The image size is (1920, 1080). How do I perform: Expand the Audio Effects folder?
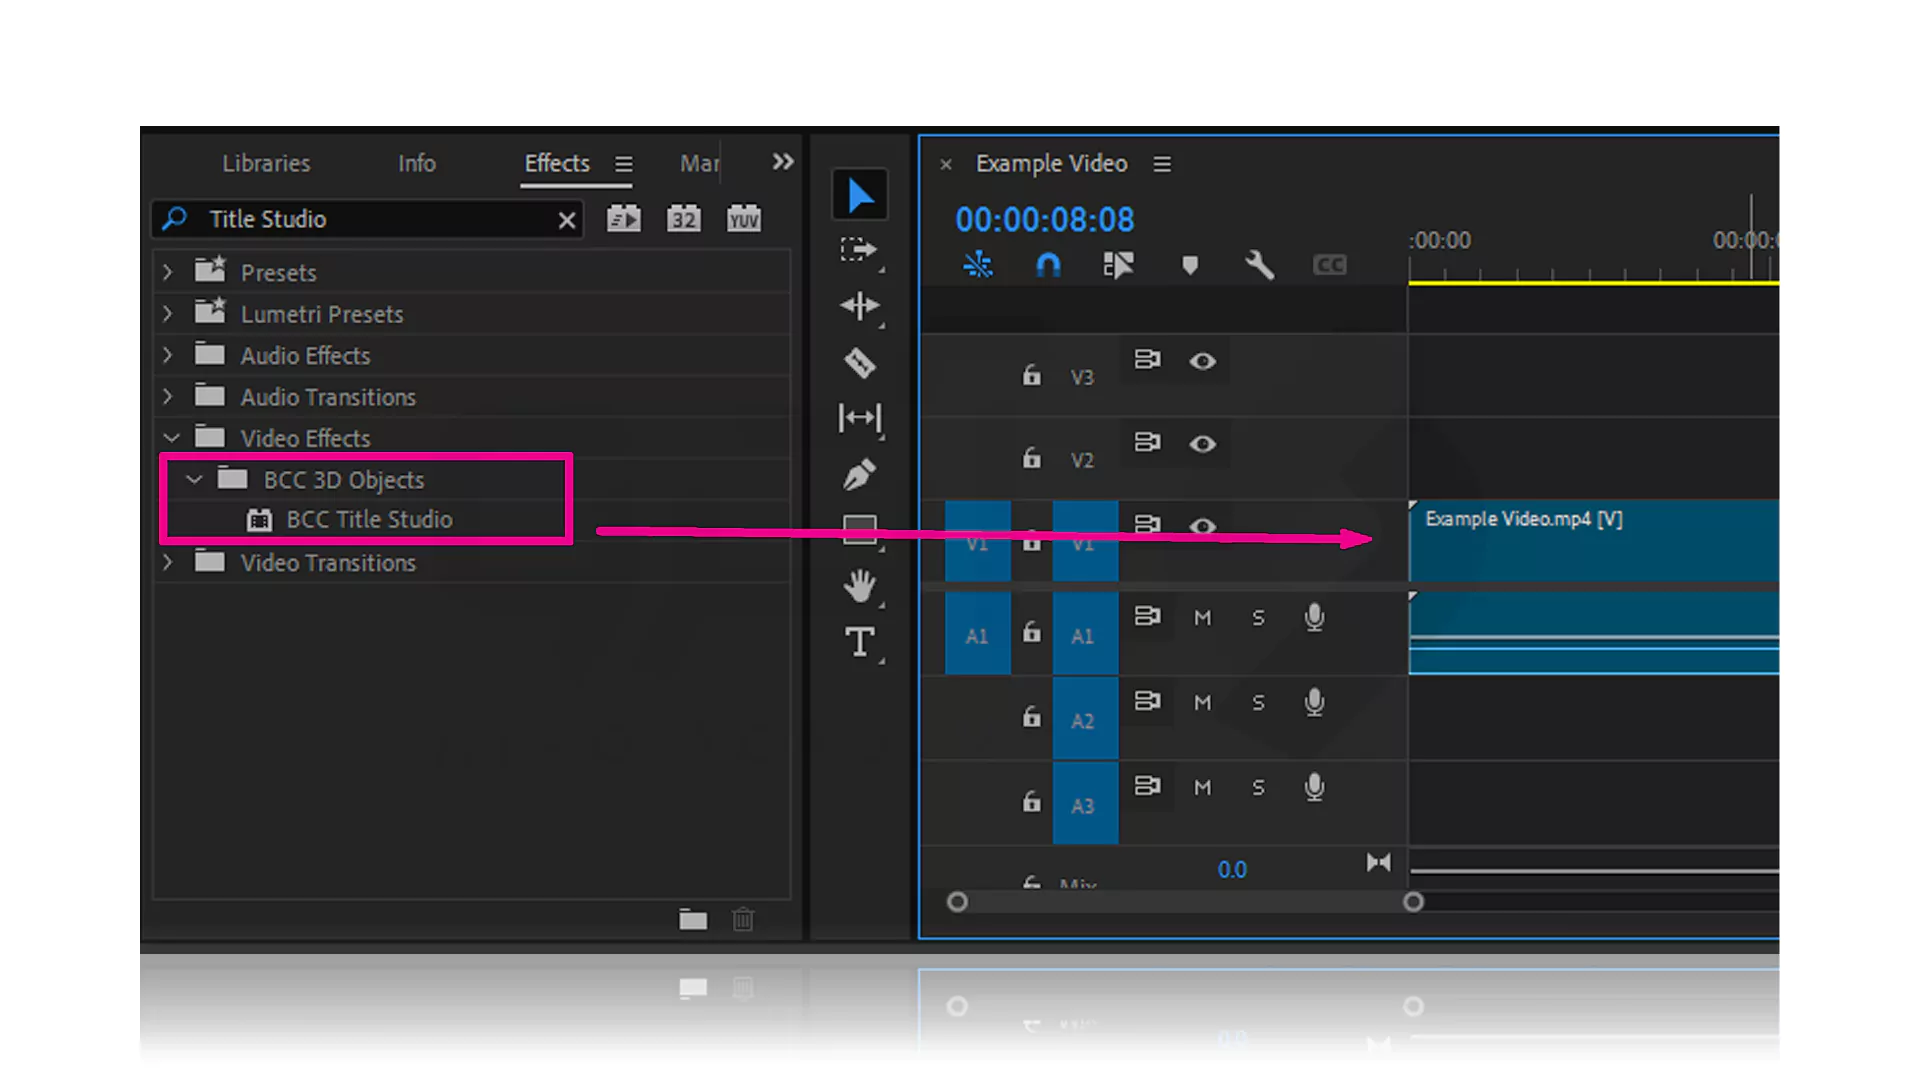[168, 355]
